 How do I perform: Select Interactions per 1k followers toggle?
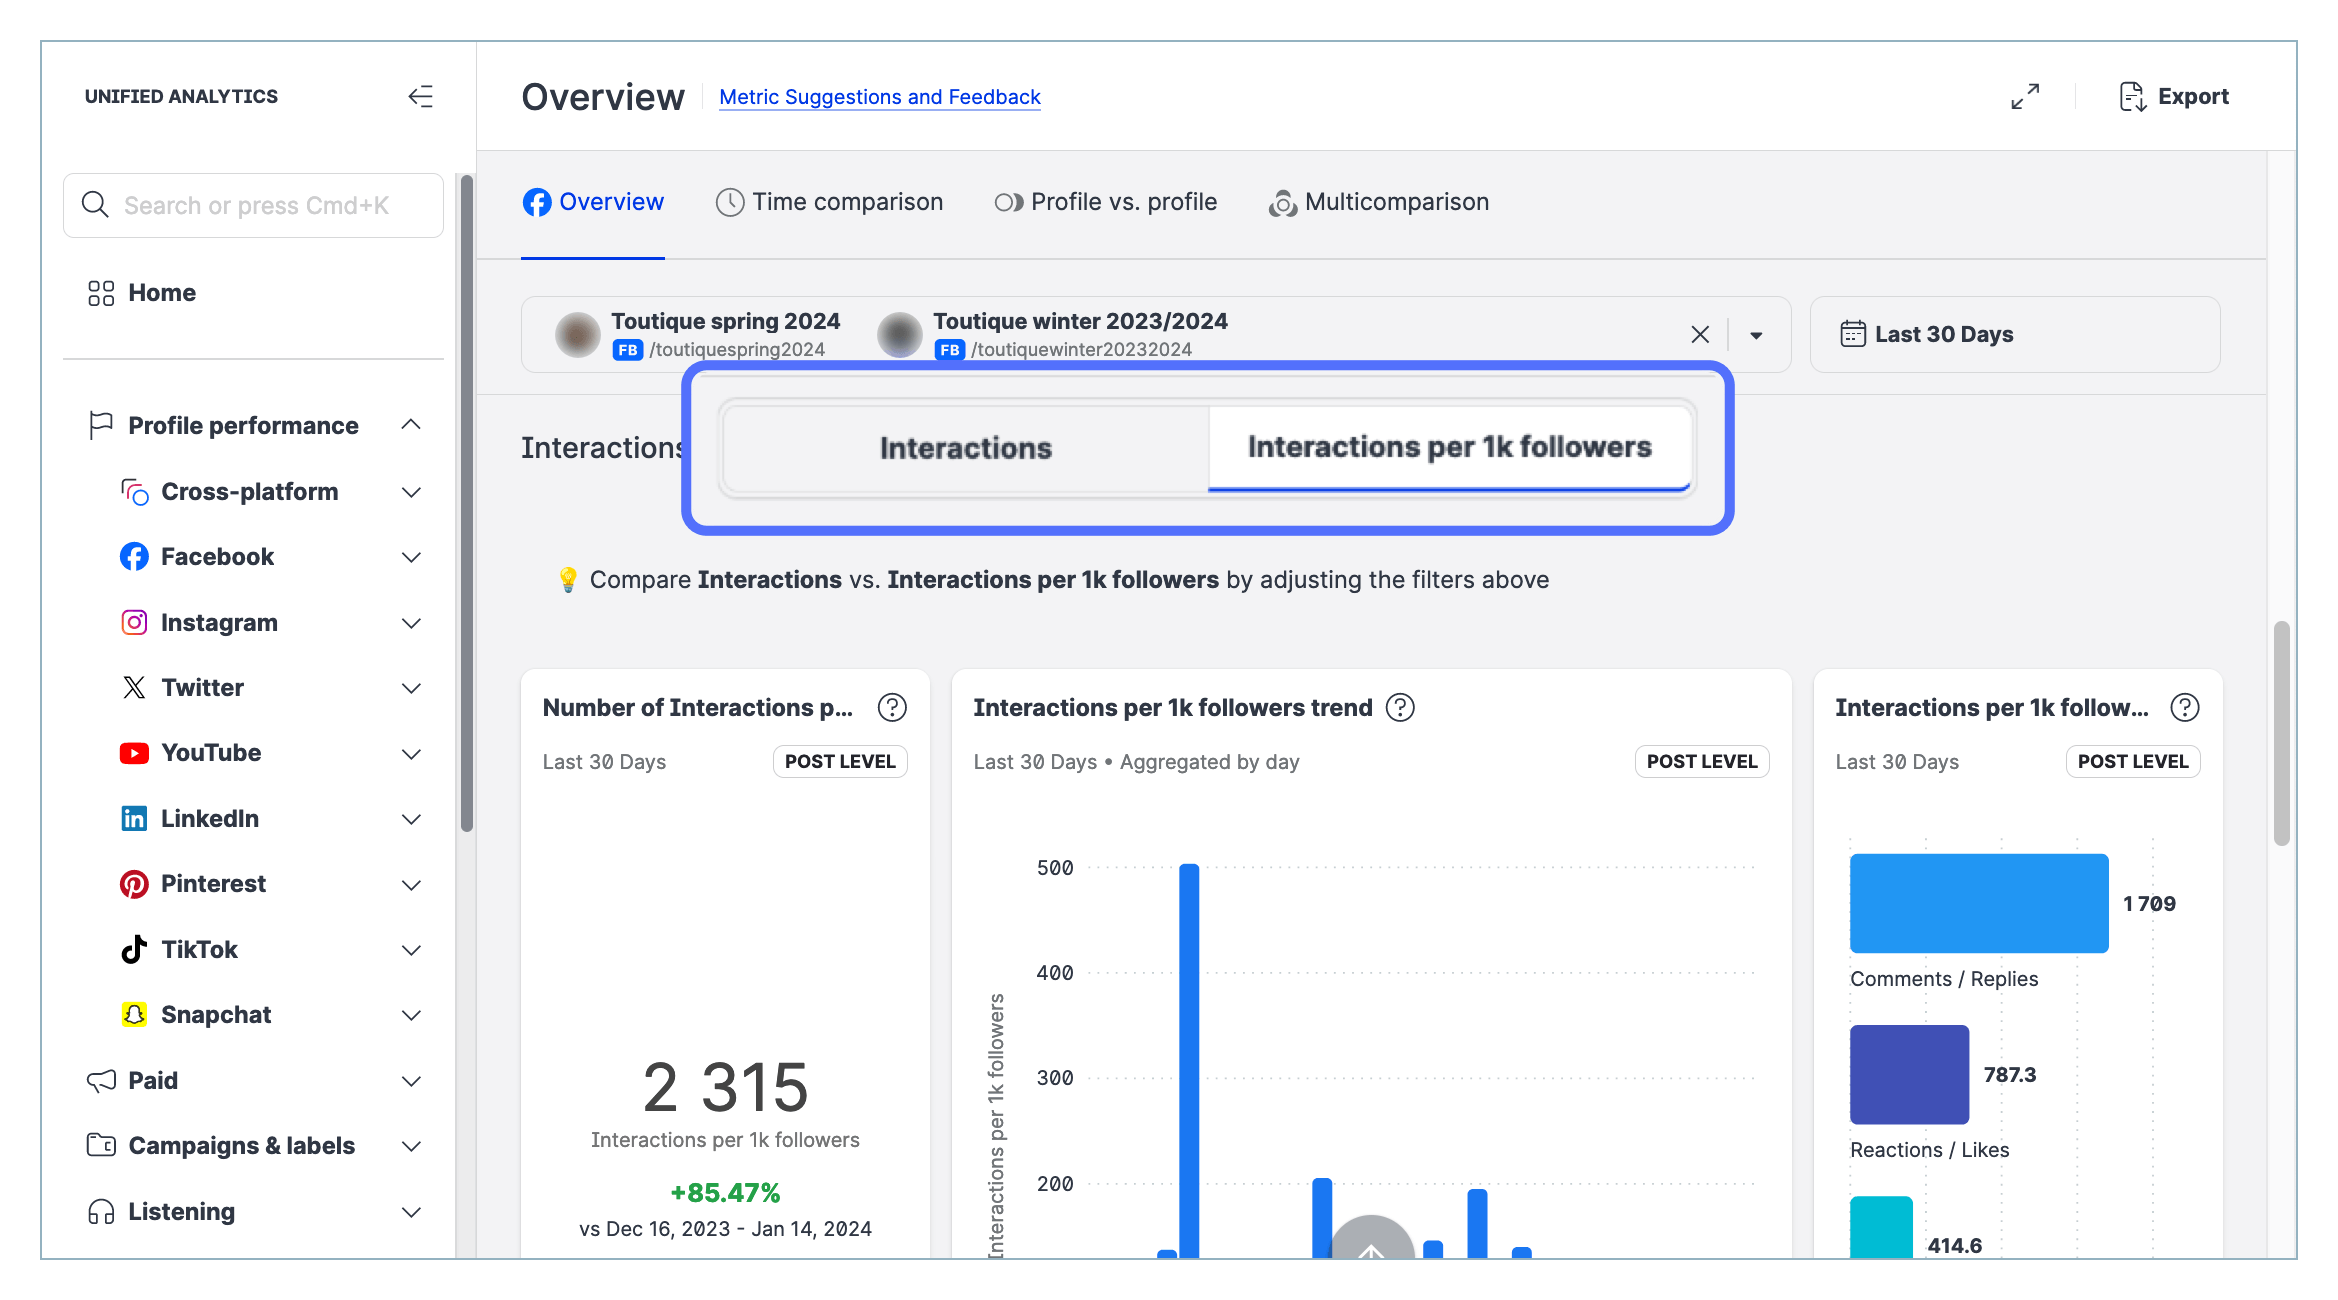tap(1449, 447)
